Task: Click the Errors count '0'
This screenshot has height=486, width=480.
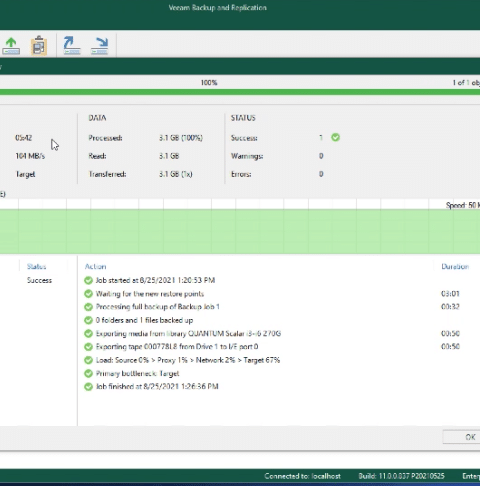Action: tap(321, 174)
